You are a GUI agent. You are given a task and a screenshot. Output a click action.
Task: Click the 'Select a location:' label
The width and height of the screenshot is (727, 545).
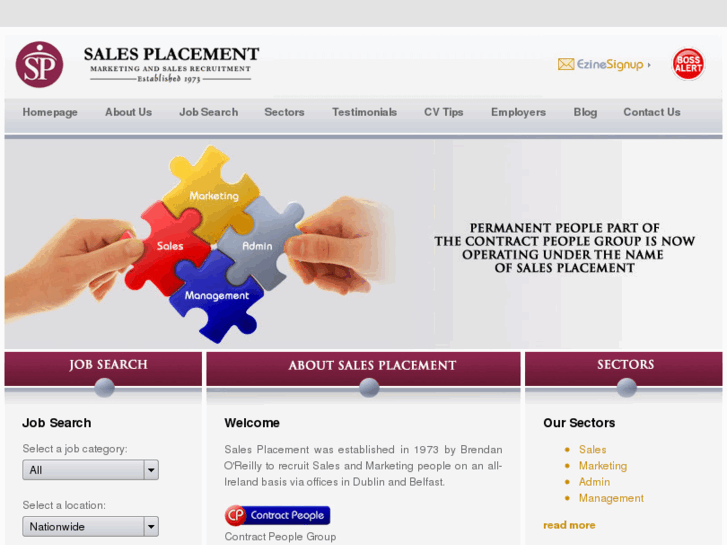[64, 505]
